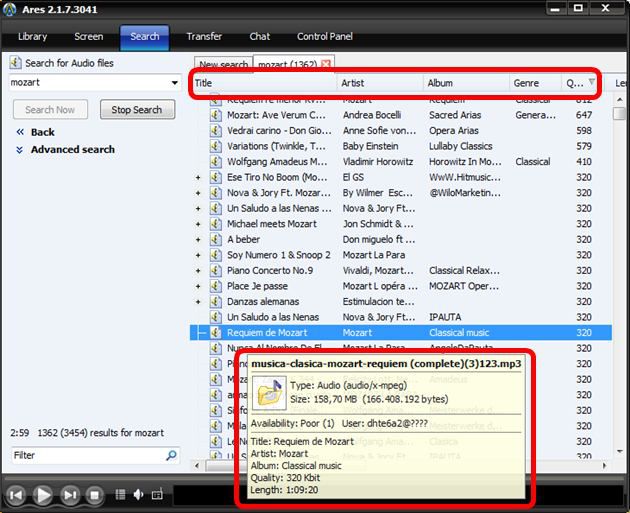Click the audio icon beside Soy Numero 1 & Snoop 2
This screenshot has height=513, width=630.
216,255
